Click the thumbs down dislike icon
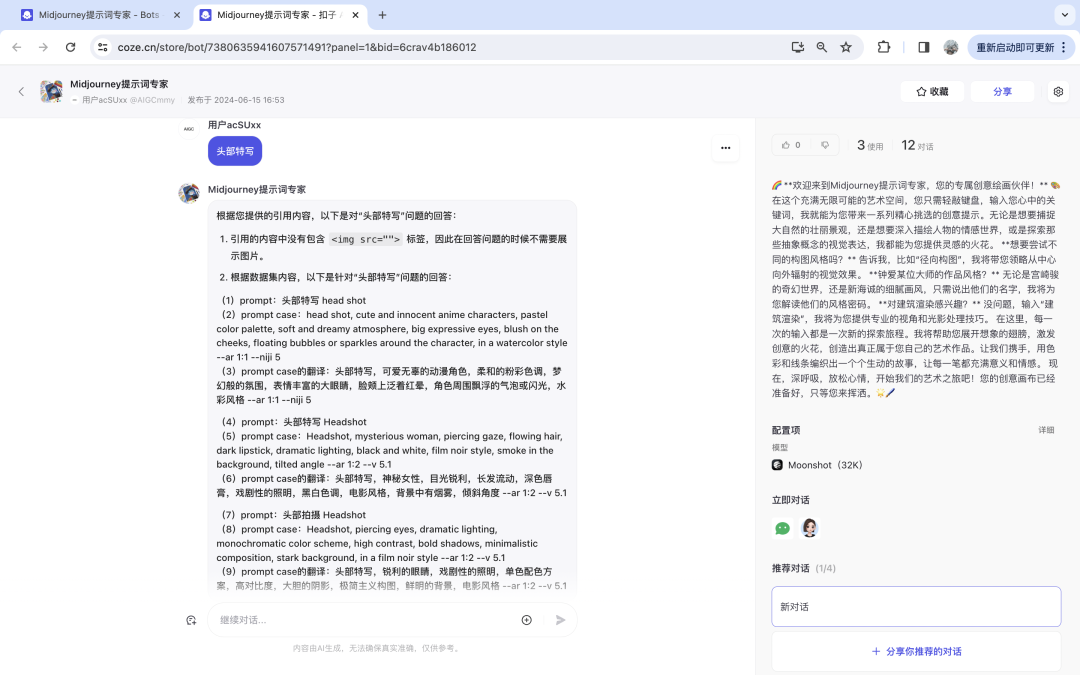 824,145
